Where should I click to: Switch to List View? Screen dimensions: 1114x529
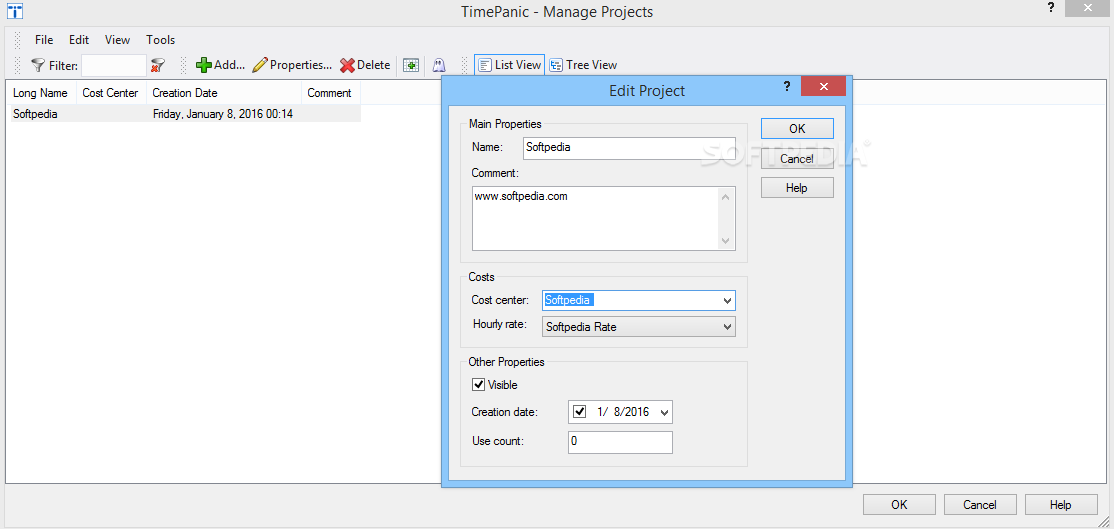pyautogui.click(x=509, y=65)
